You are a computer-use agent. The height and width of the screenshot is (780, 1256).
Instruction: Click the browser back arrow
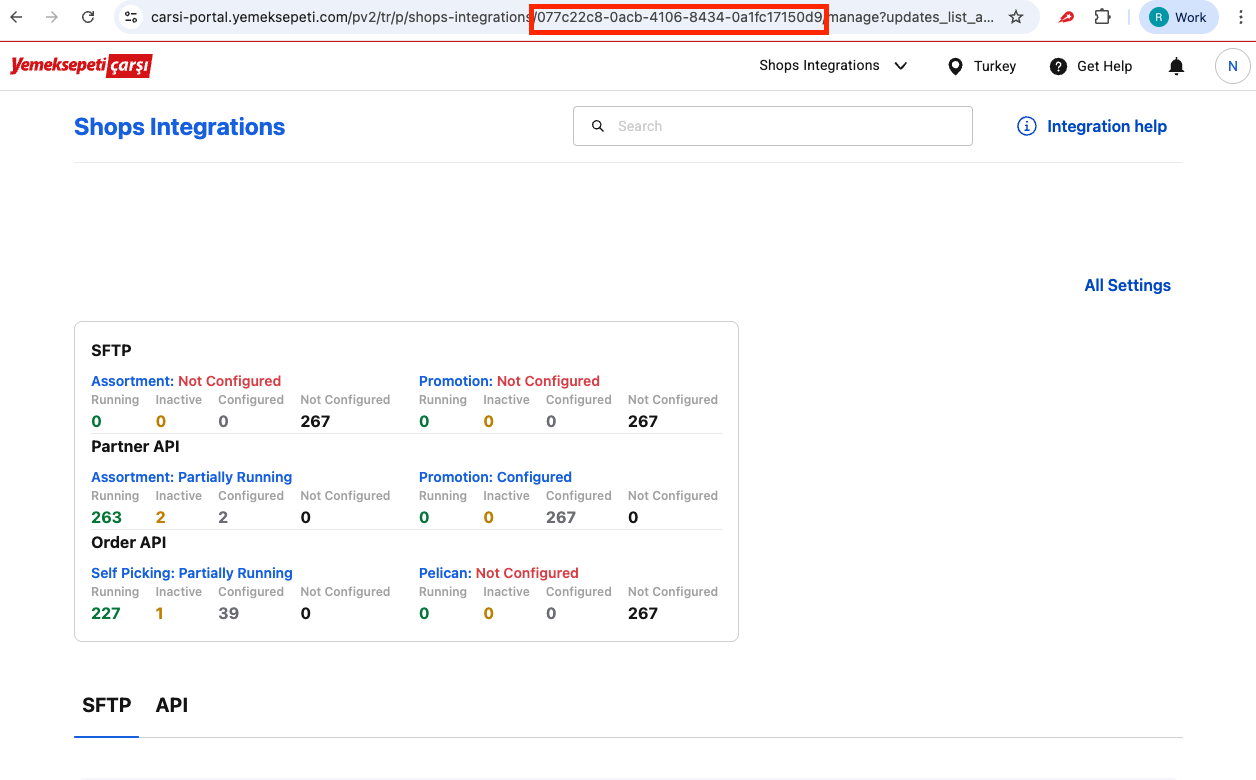[x=16, y=17]
